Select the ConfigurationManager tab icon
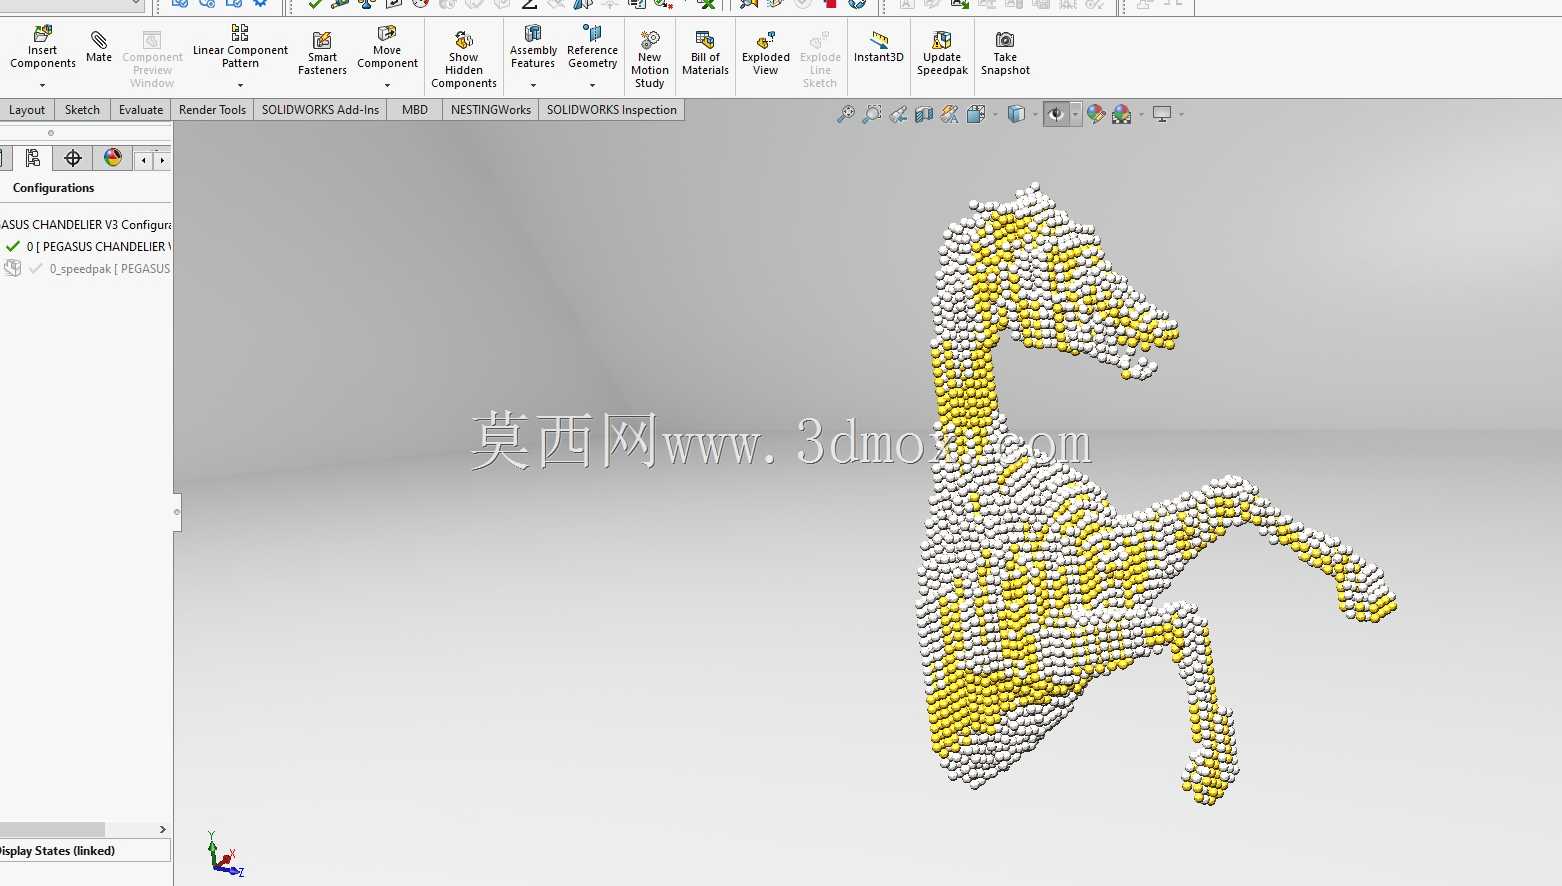Image resolution: width=1562 pixels, height=886 pixels. click(33, 158)
